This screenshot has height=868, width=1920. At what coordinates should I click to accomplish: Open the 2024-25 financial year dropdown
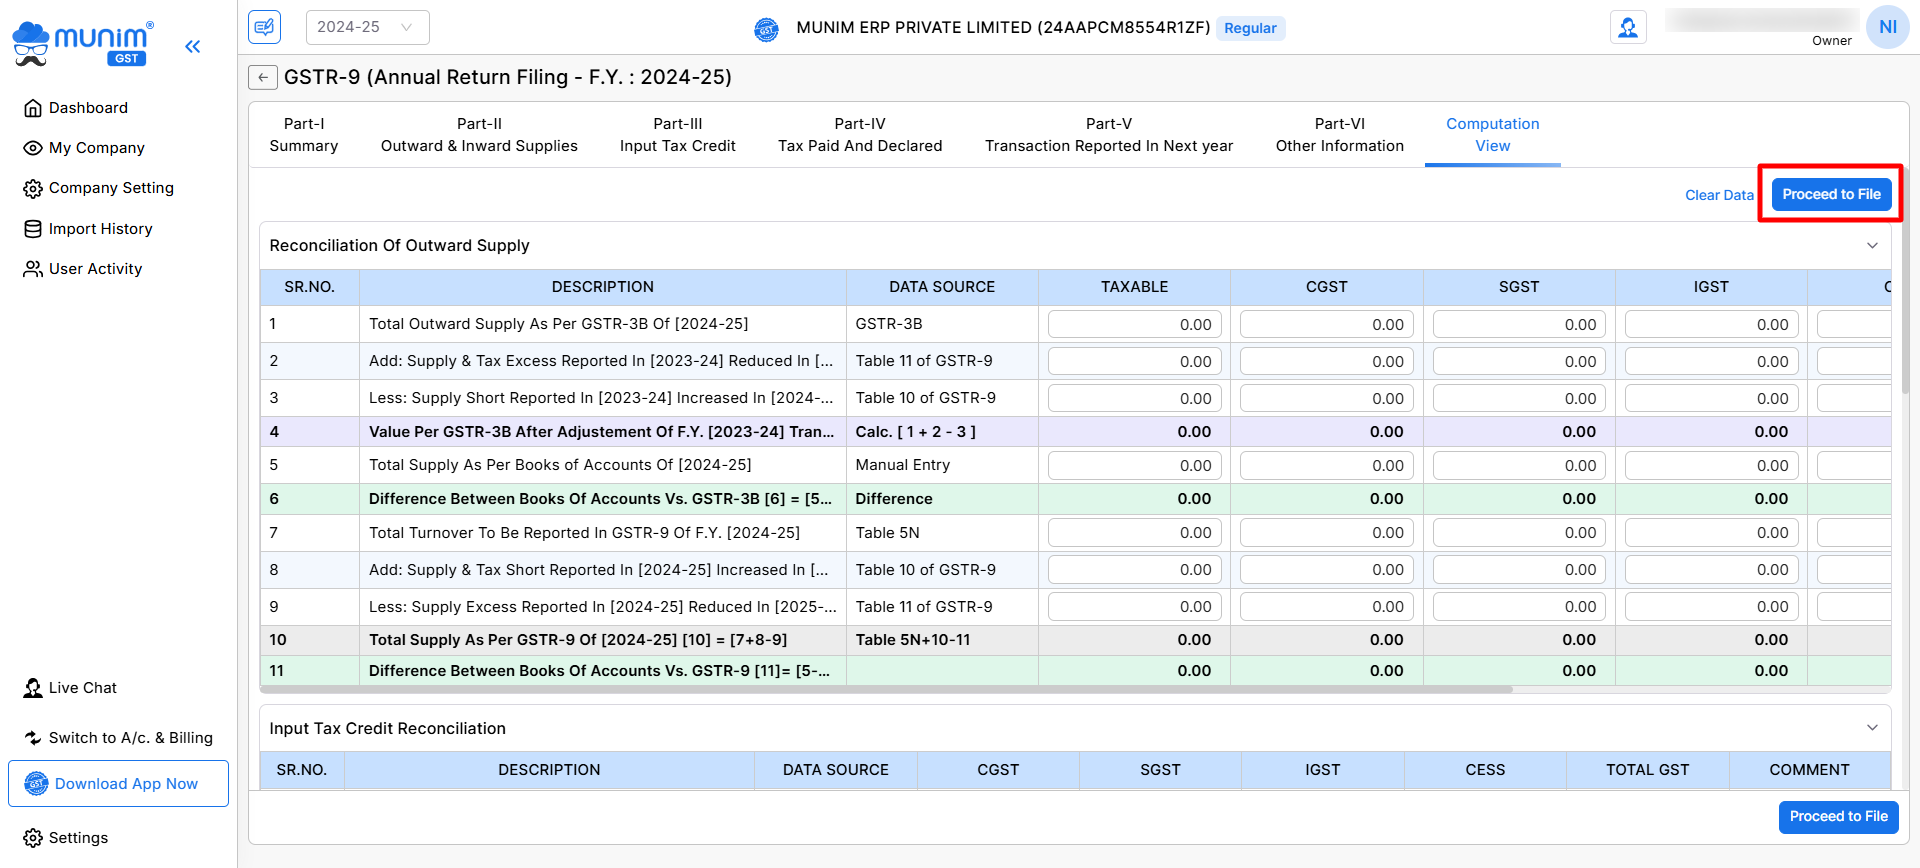(367, 27)
